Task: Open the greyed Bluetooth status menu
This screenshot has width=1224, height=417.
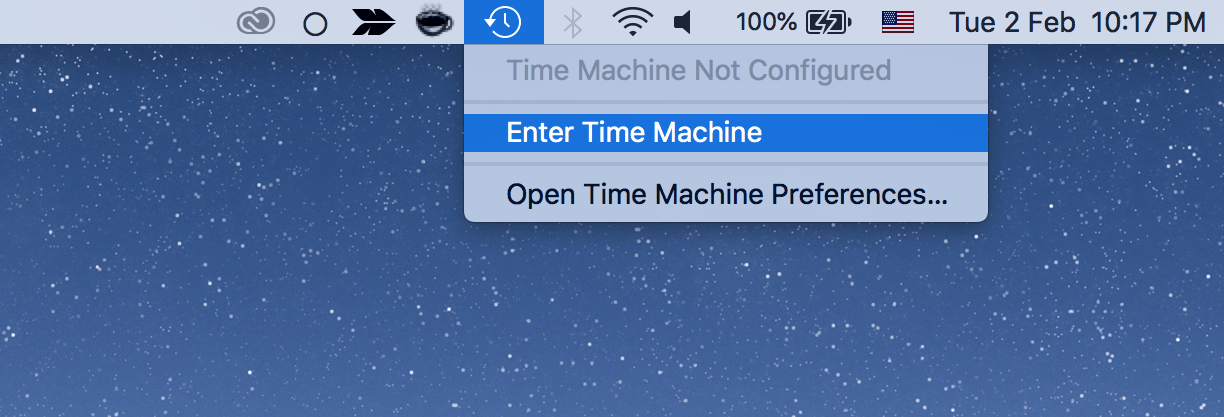Action: 573,22
